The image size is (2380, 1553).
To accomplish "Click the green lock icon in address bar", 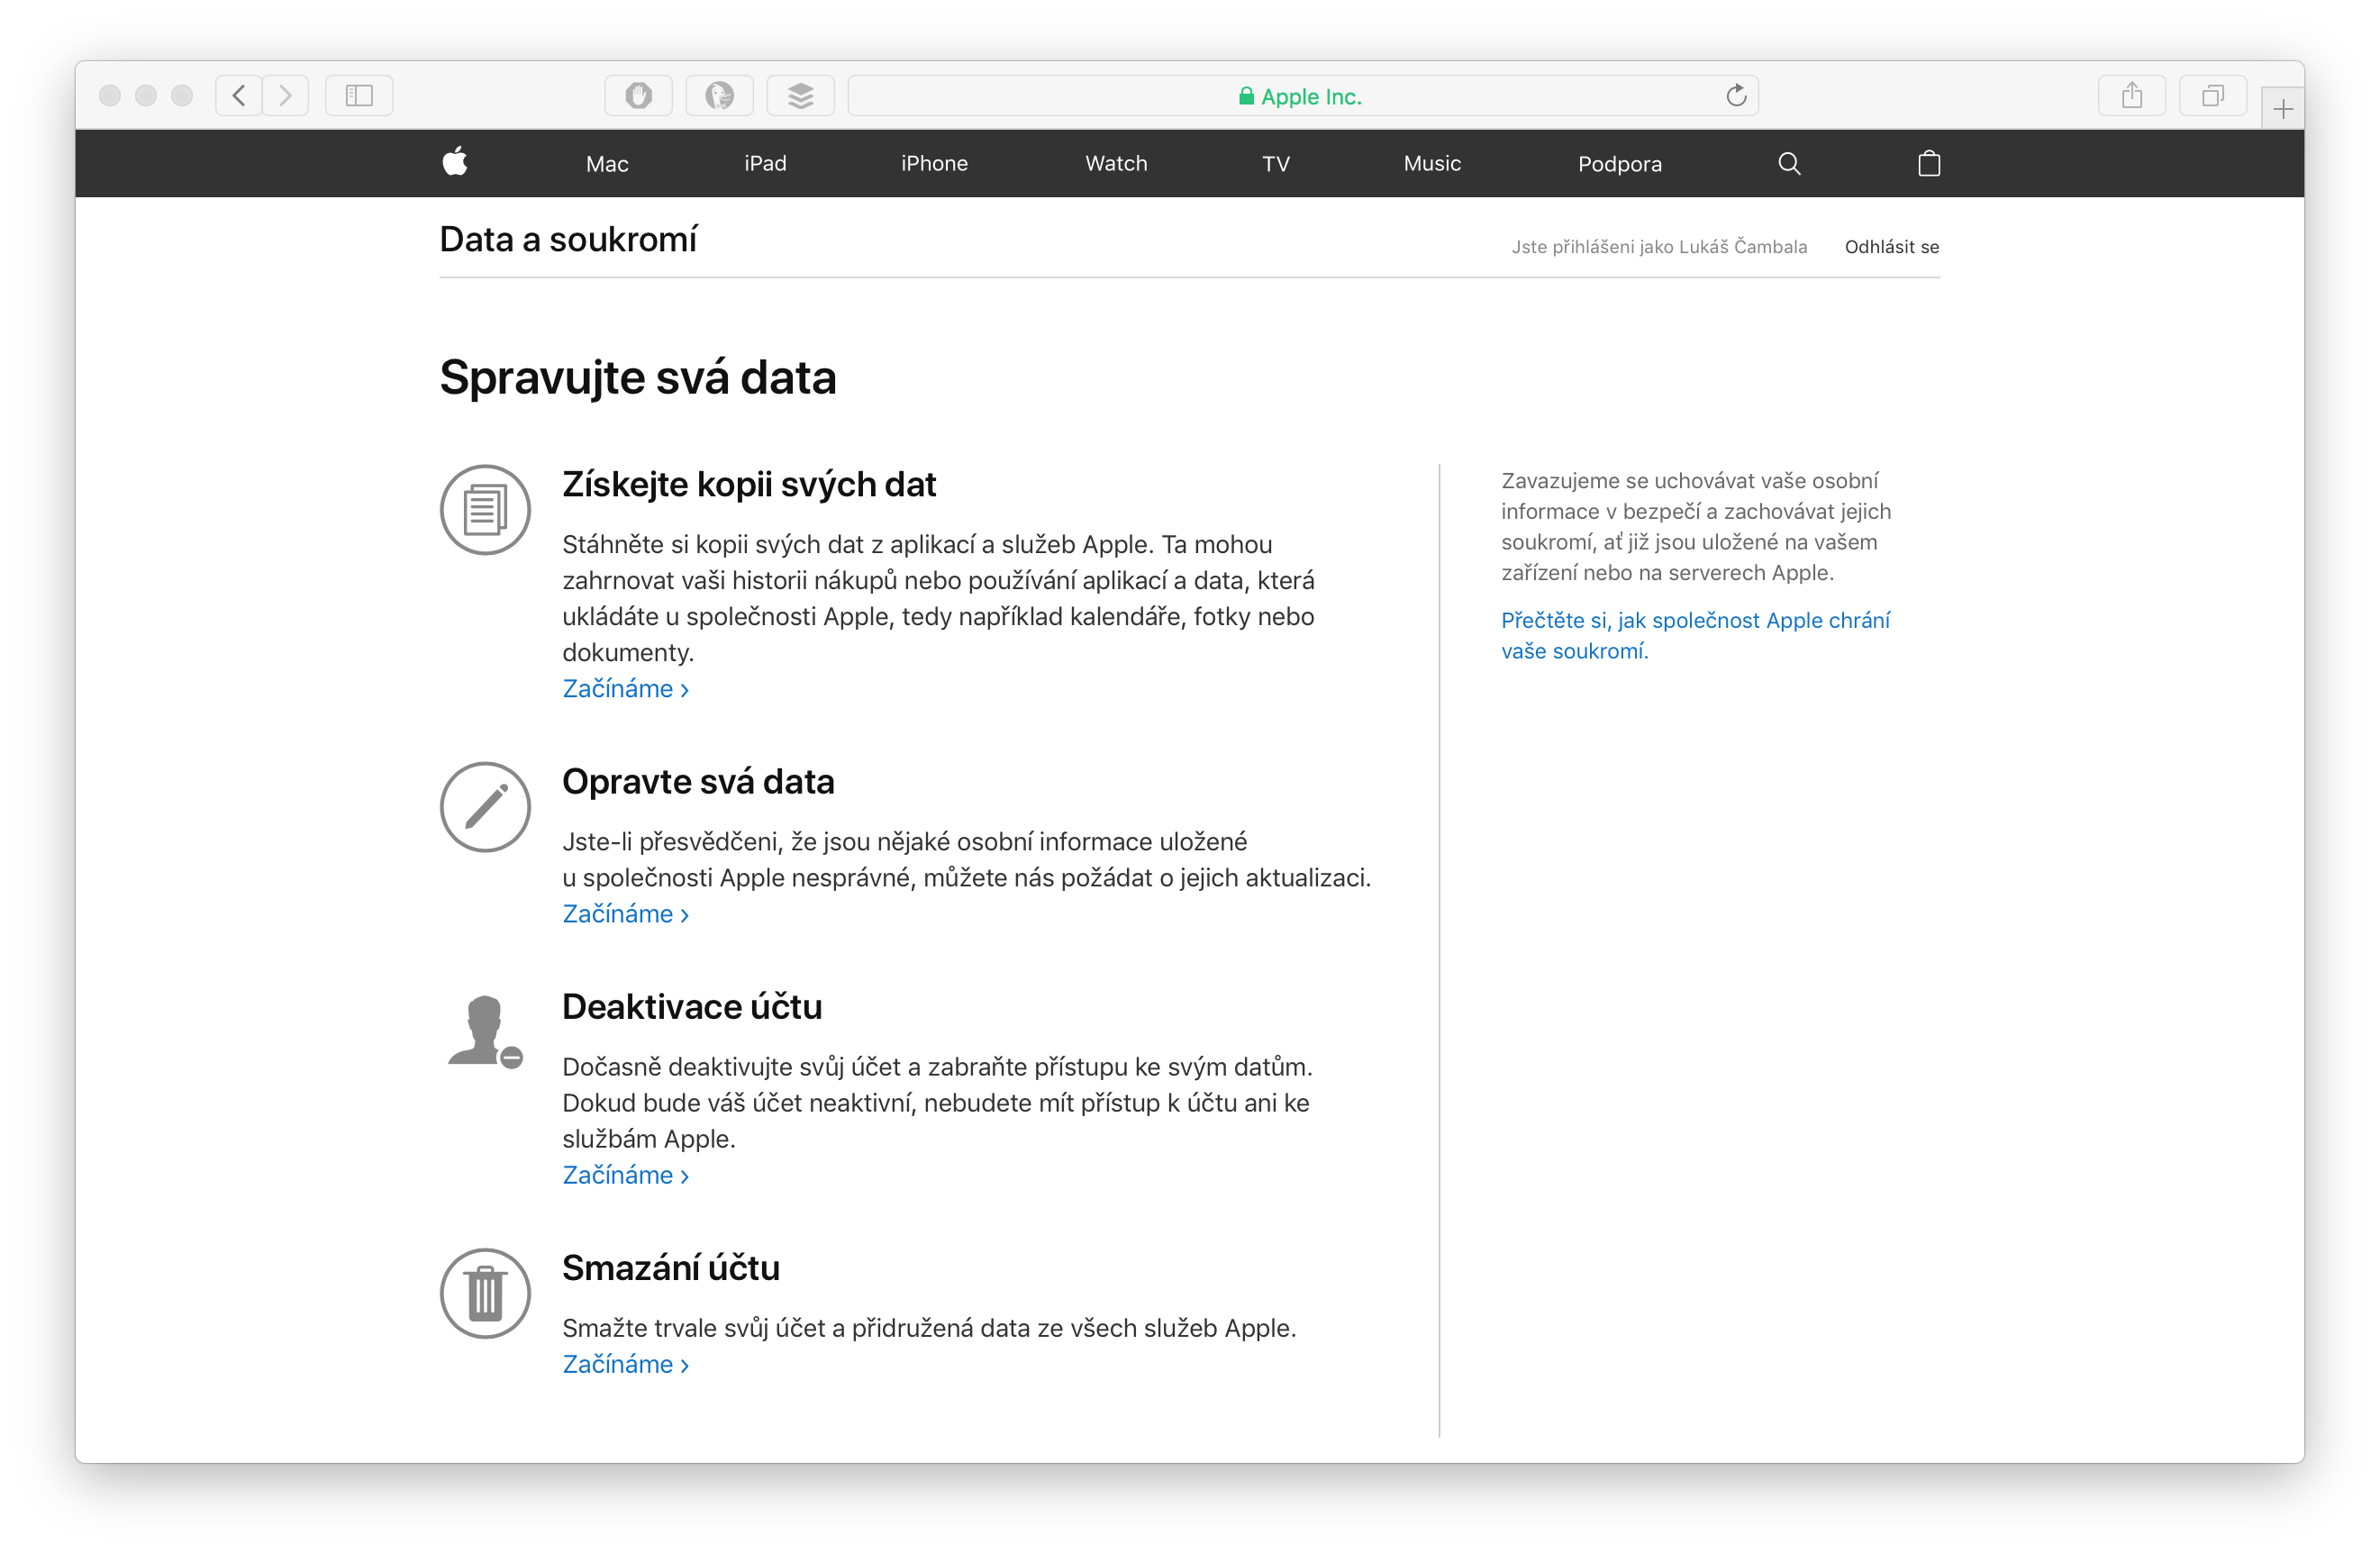I will (x=1246, y=96).
